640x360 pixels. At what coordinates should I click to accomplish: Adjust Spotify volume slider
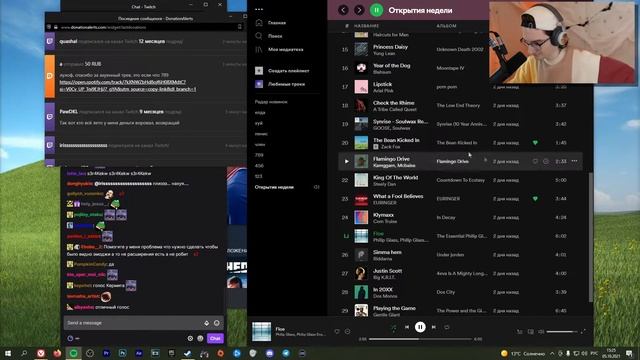pos(562,332)
